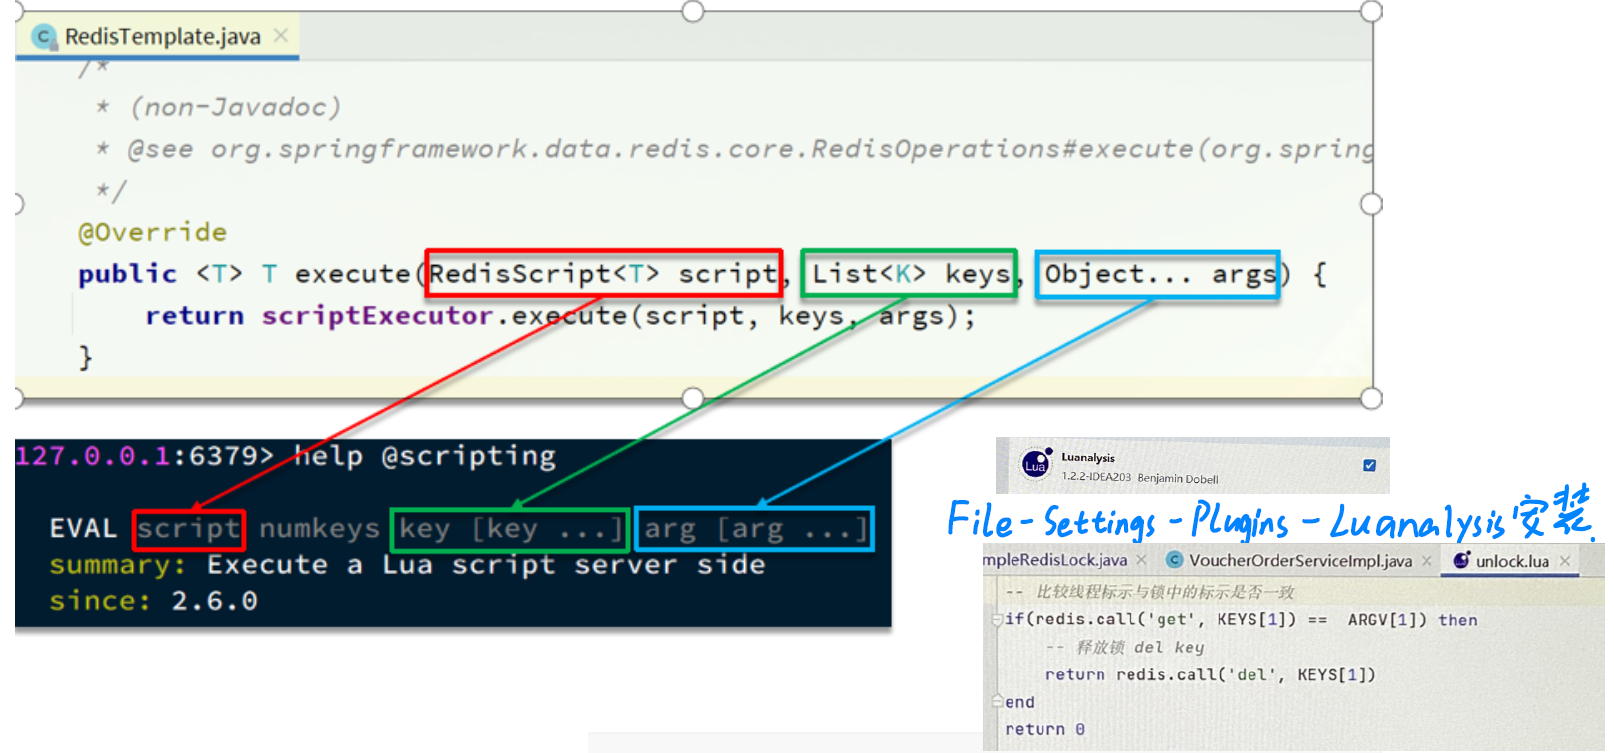
Task: Click the 'then' keyword in unlock.lua
Action: click(x=1458, y=620)
